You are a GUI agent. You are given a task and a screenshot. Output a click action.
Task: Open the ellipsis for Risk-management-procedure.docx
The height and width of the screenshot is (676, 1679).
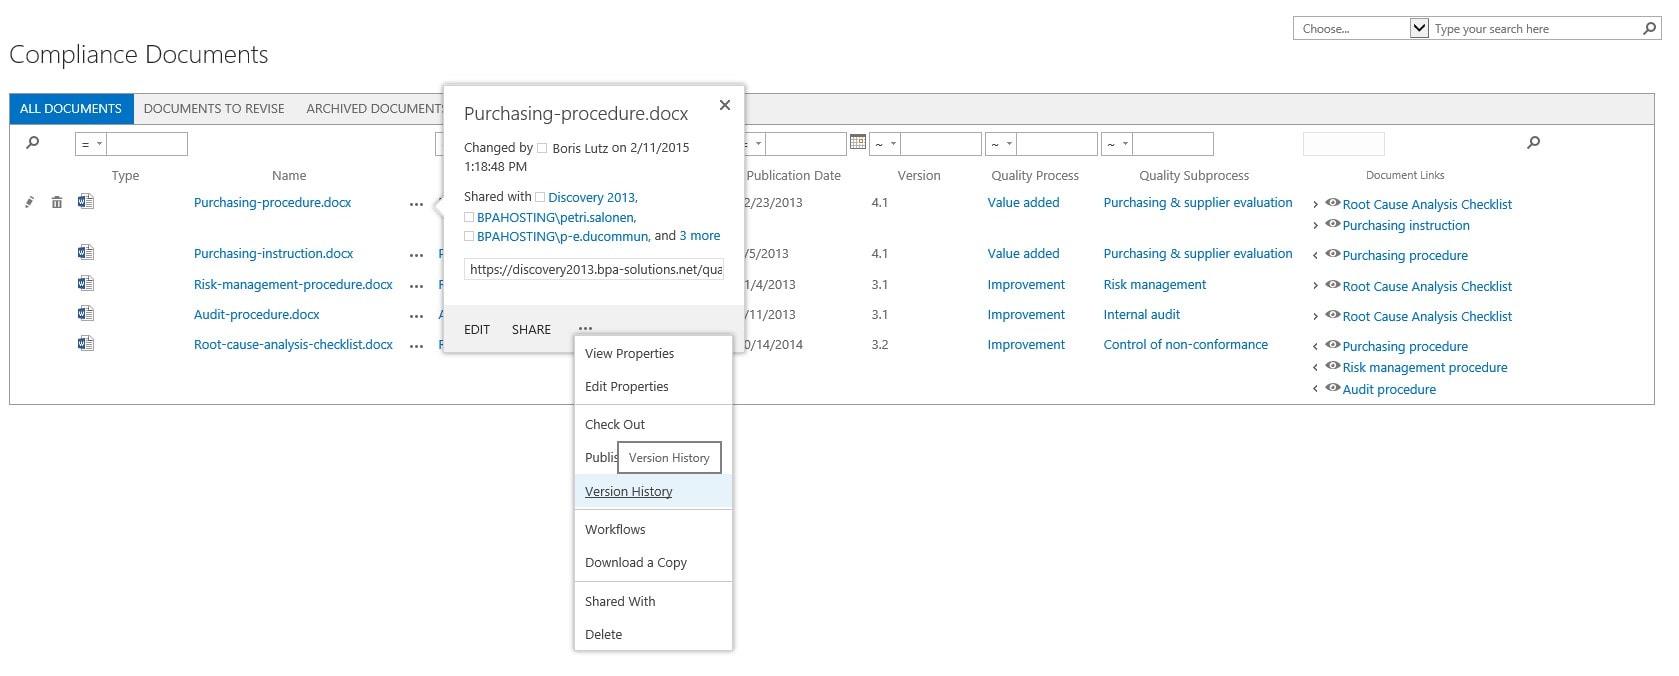click(416, 286)
